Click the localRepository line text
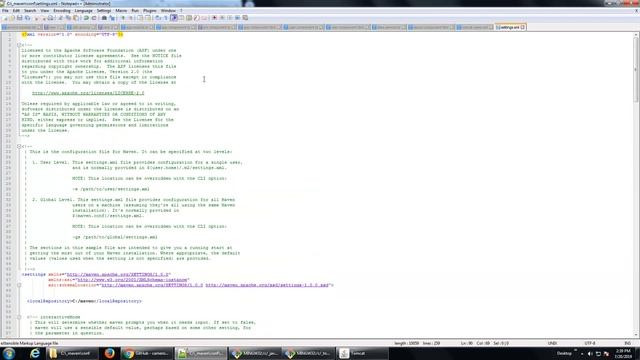This screenshot has height=360, width=640. pyautogui.click(x=84, y=301)
